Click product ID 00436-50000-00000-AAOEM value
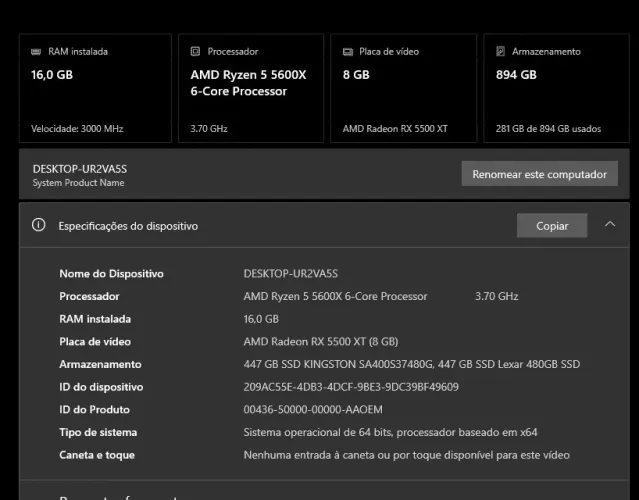639x500 pixels. click(x=313, y=410)
